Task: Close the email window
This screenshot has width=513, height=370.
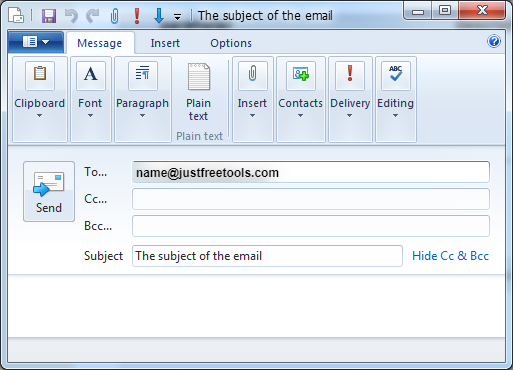Action: pos(482,11)
